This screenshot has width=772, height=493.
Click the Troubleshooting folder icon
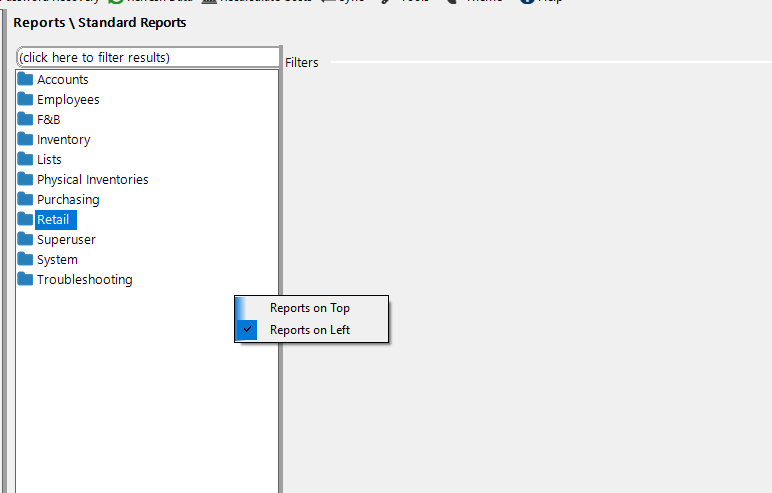(x=25, y=279)
